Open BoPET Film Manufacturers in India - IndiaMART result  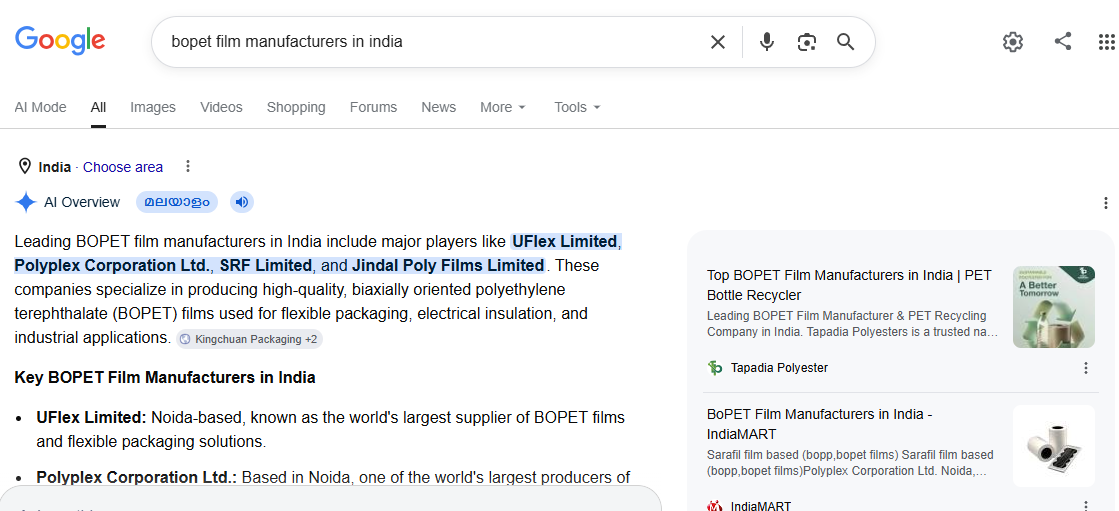coord(820,424)
